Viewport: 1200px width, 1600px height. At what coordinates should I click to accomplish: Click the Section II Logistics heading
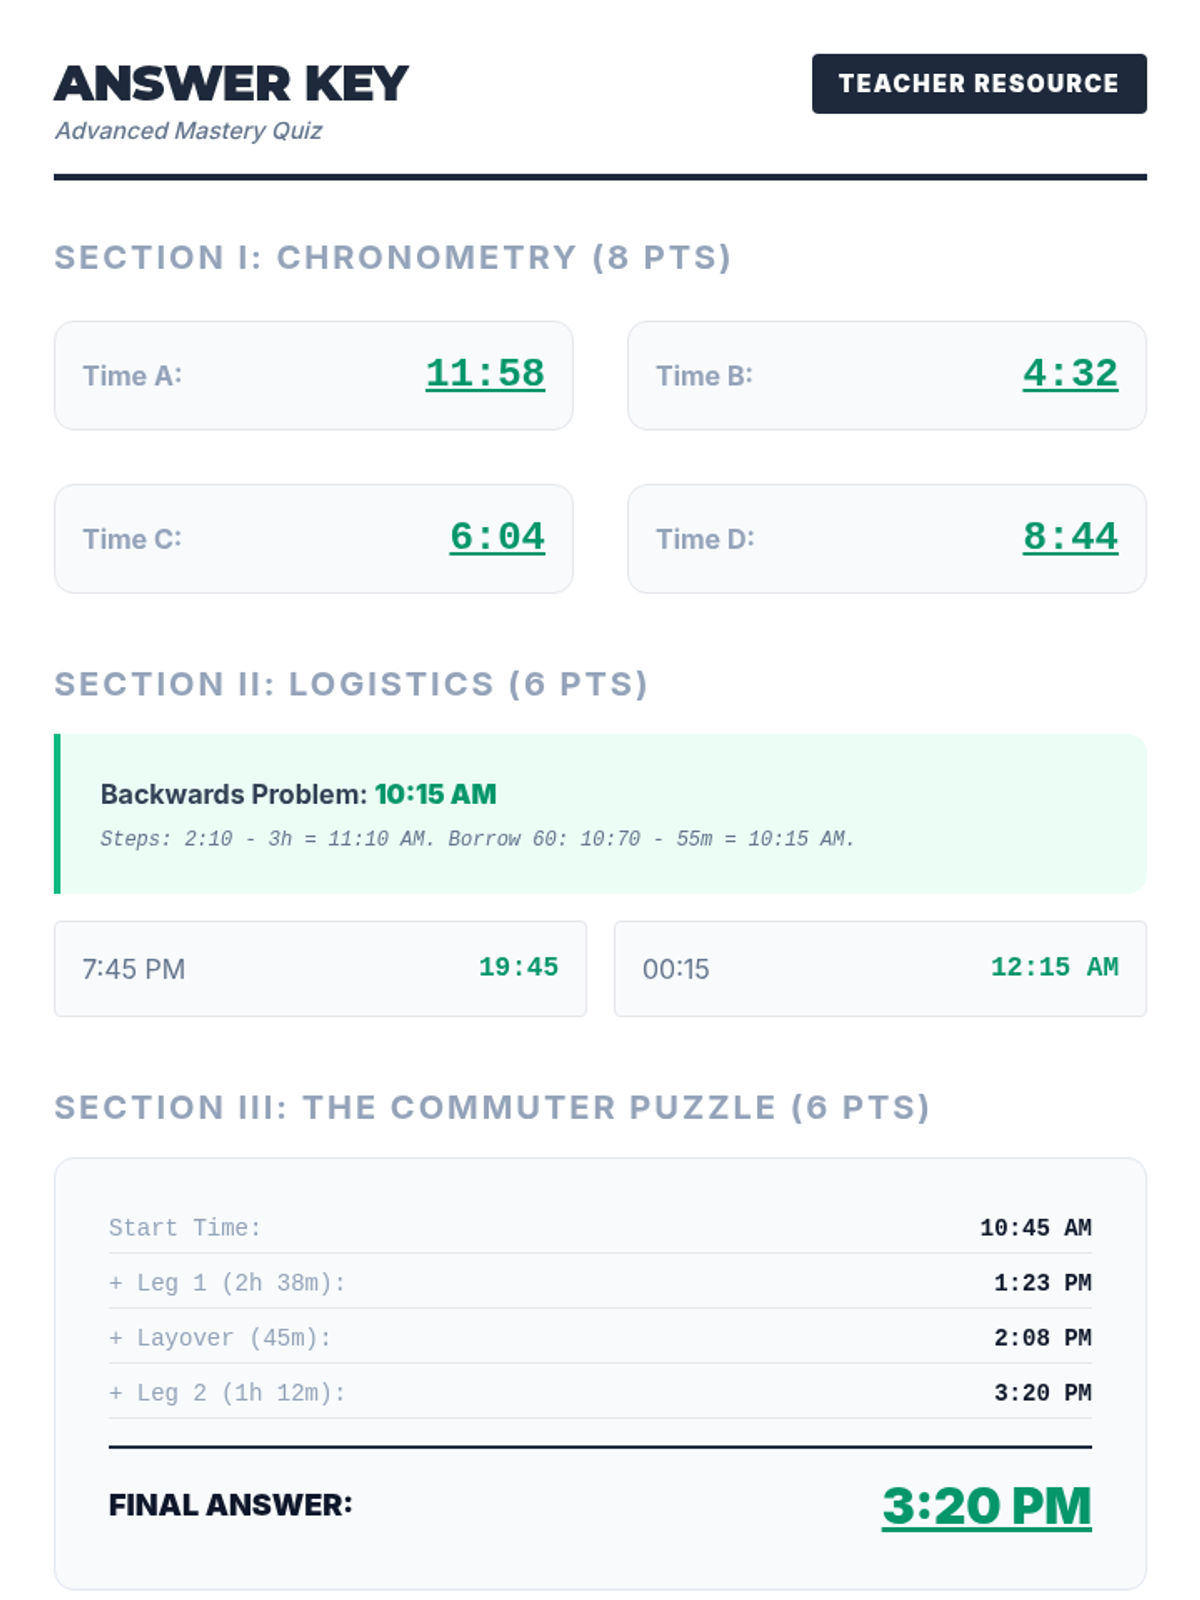click(x=351, y=684)
